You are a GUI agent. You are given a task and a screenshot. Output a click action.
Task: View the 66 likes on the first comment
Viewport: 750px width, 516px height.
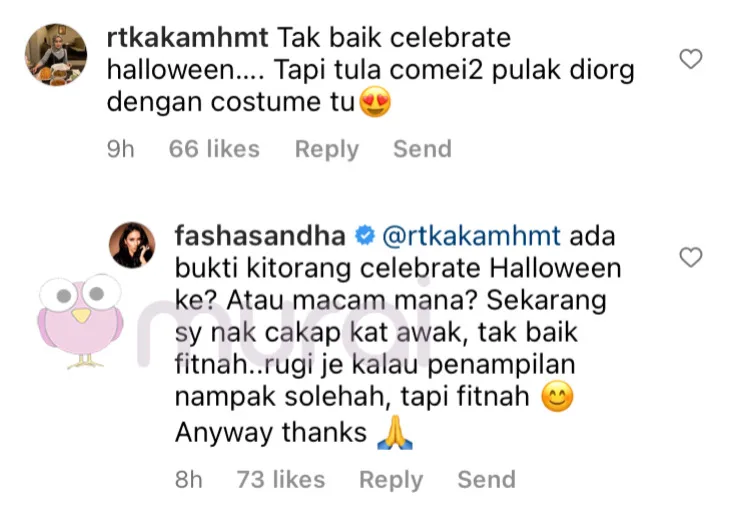tap(214, 149)
